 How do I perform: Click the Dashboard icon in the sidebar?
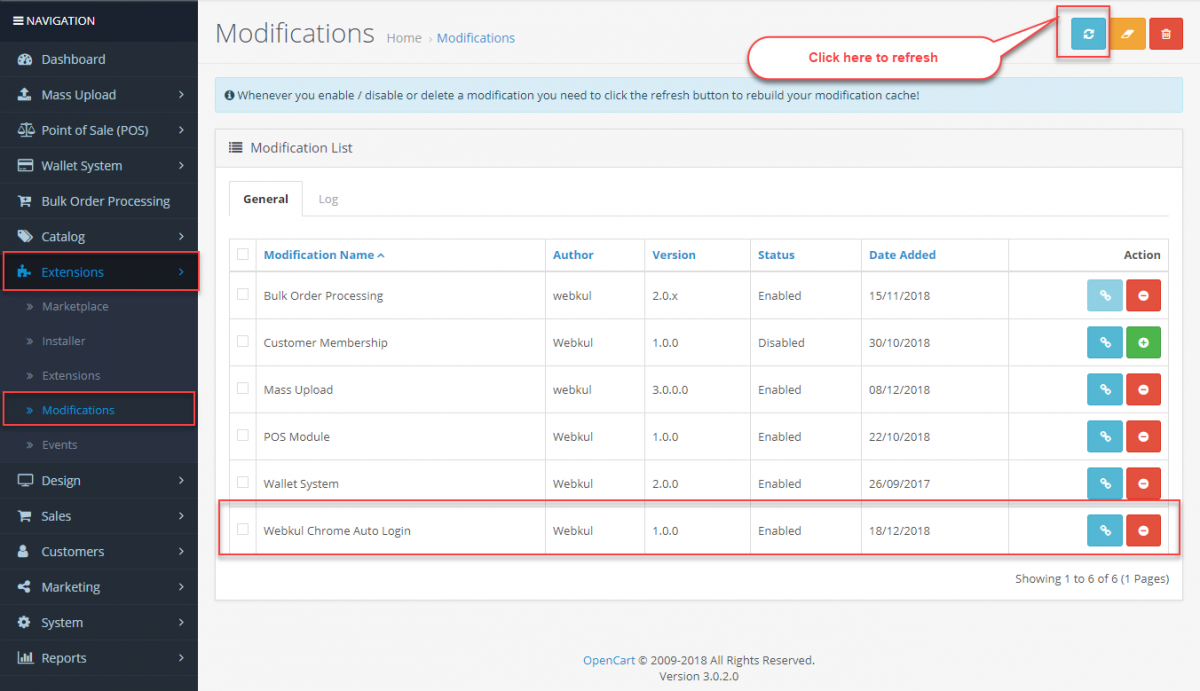click(25, 60)
